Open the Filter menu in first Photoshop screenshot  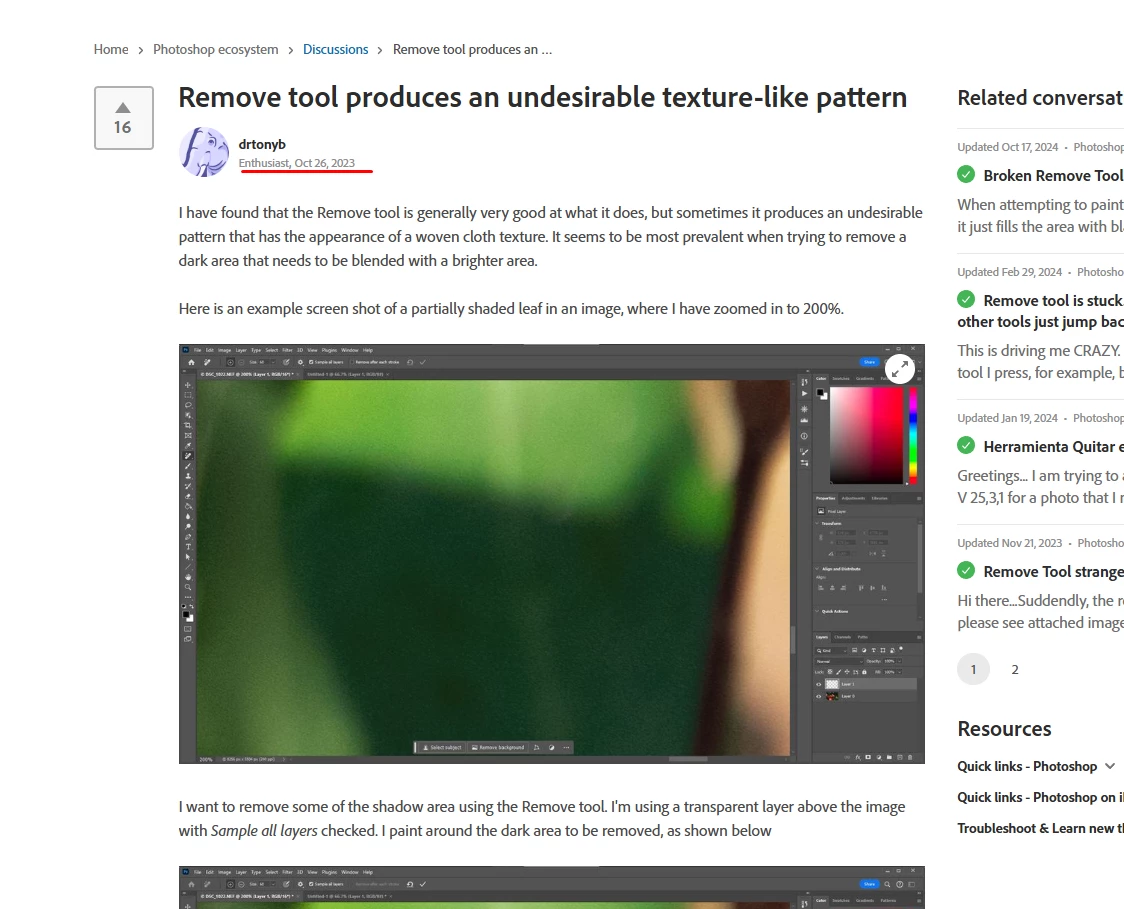287,351
